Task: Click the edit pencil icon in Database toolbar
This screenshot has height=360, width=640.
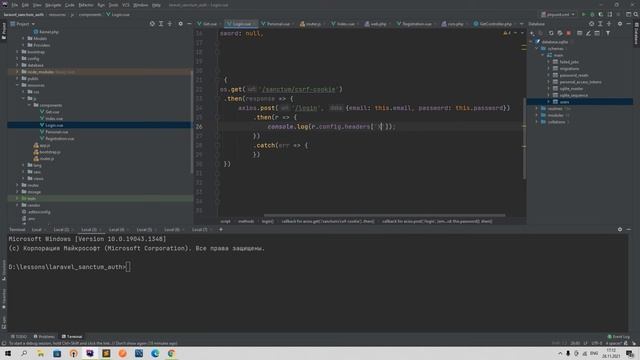Action: (588, 33)
